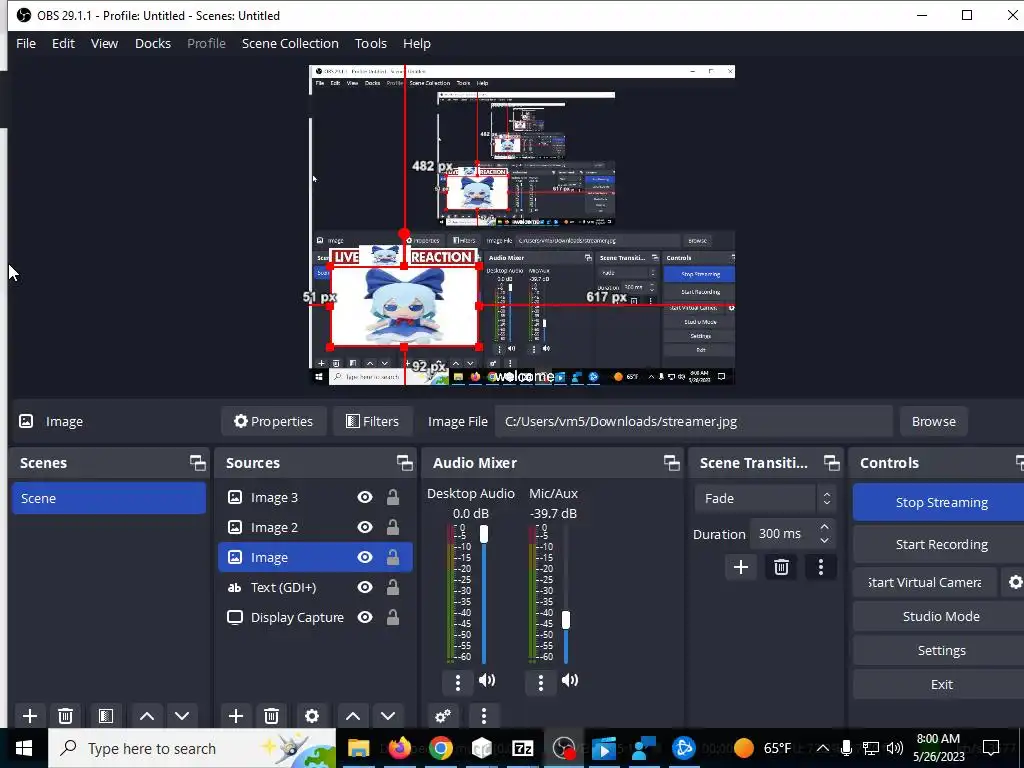
Task: Open Mic/Aux options three dots
Action: 541,682
